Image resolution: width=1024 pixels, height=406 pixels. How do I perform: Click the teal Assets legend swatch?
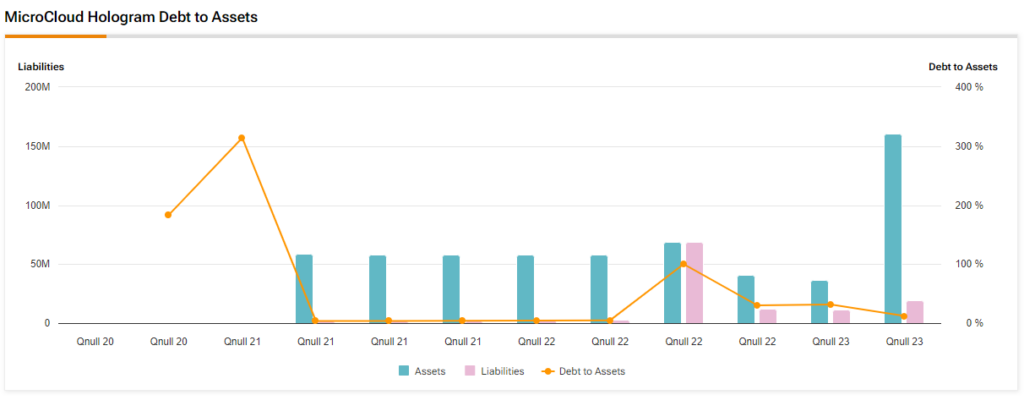[x=404, y=371]
